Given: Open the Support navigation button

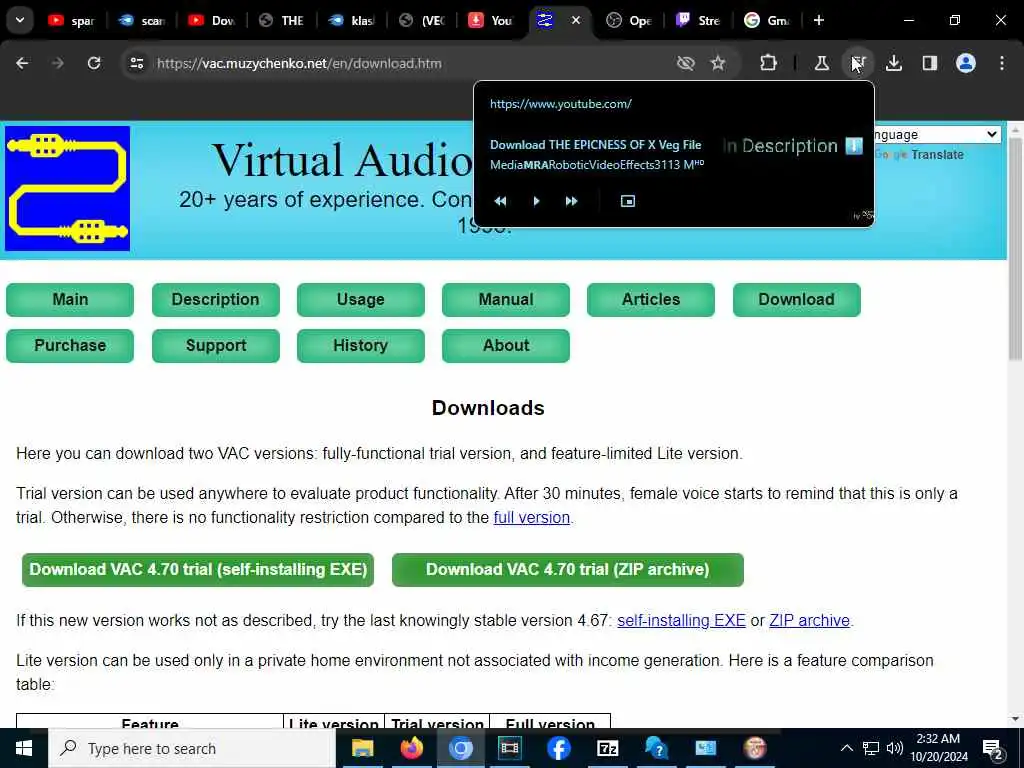Looking at the screenshot, I should click(x=216, y=345).
